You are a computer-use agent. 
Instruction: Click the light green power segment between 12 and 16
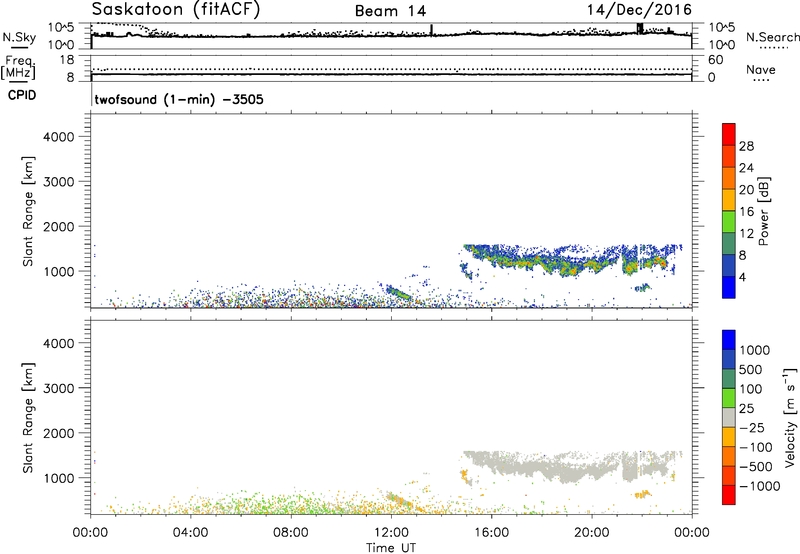(729, 222)
